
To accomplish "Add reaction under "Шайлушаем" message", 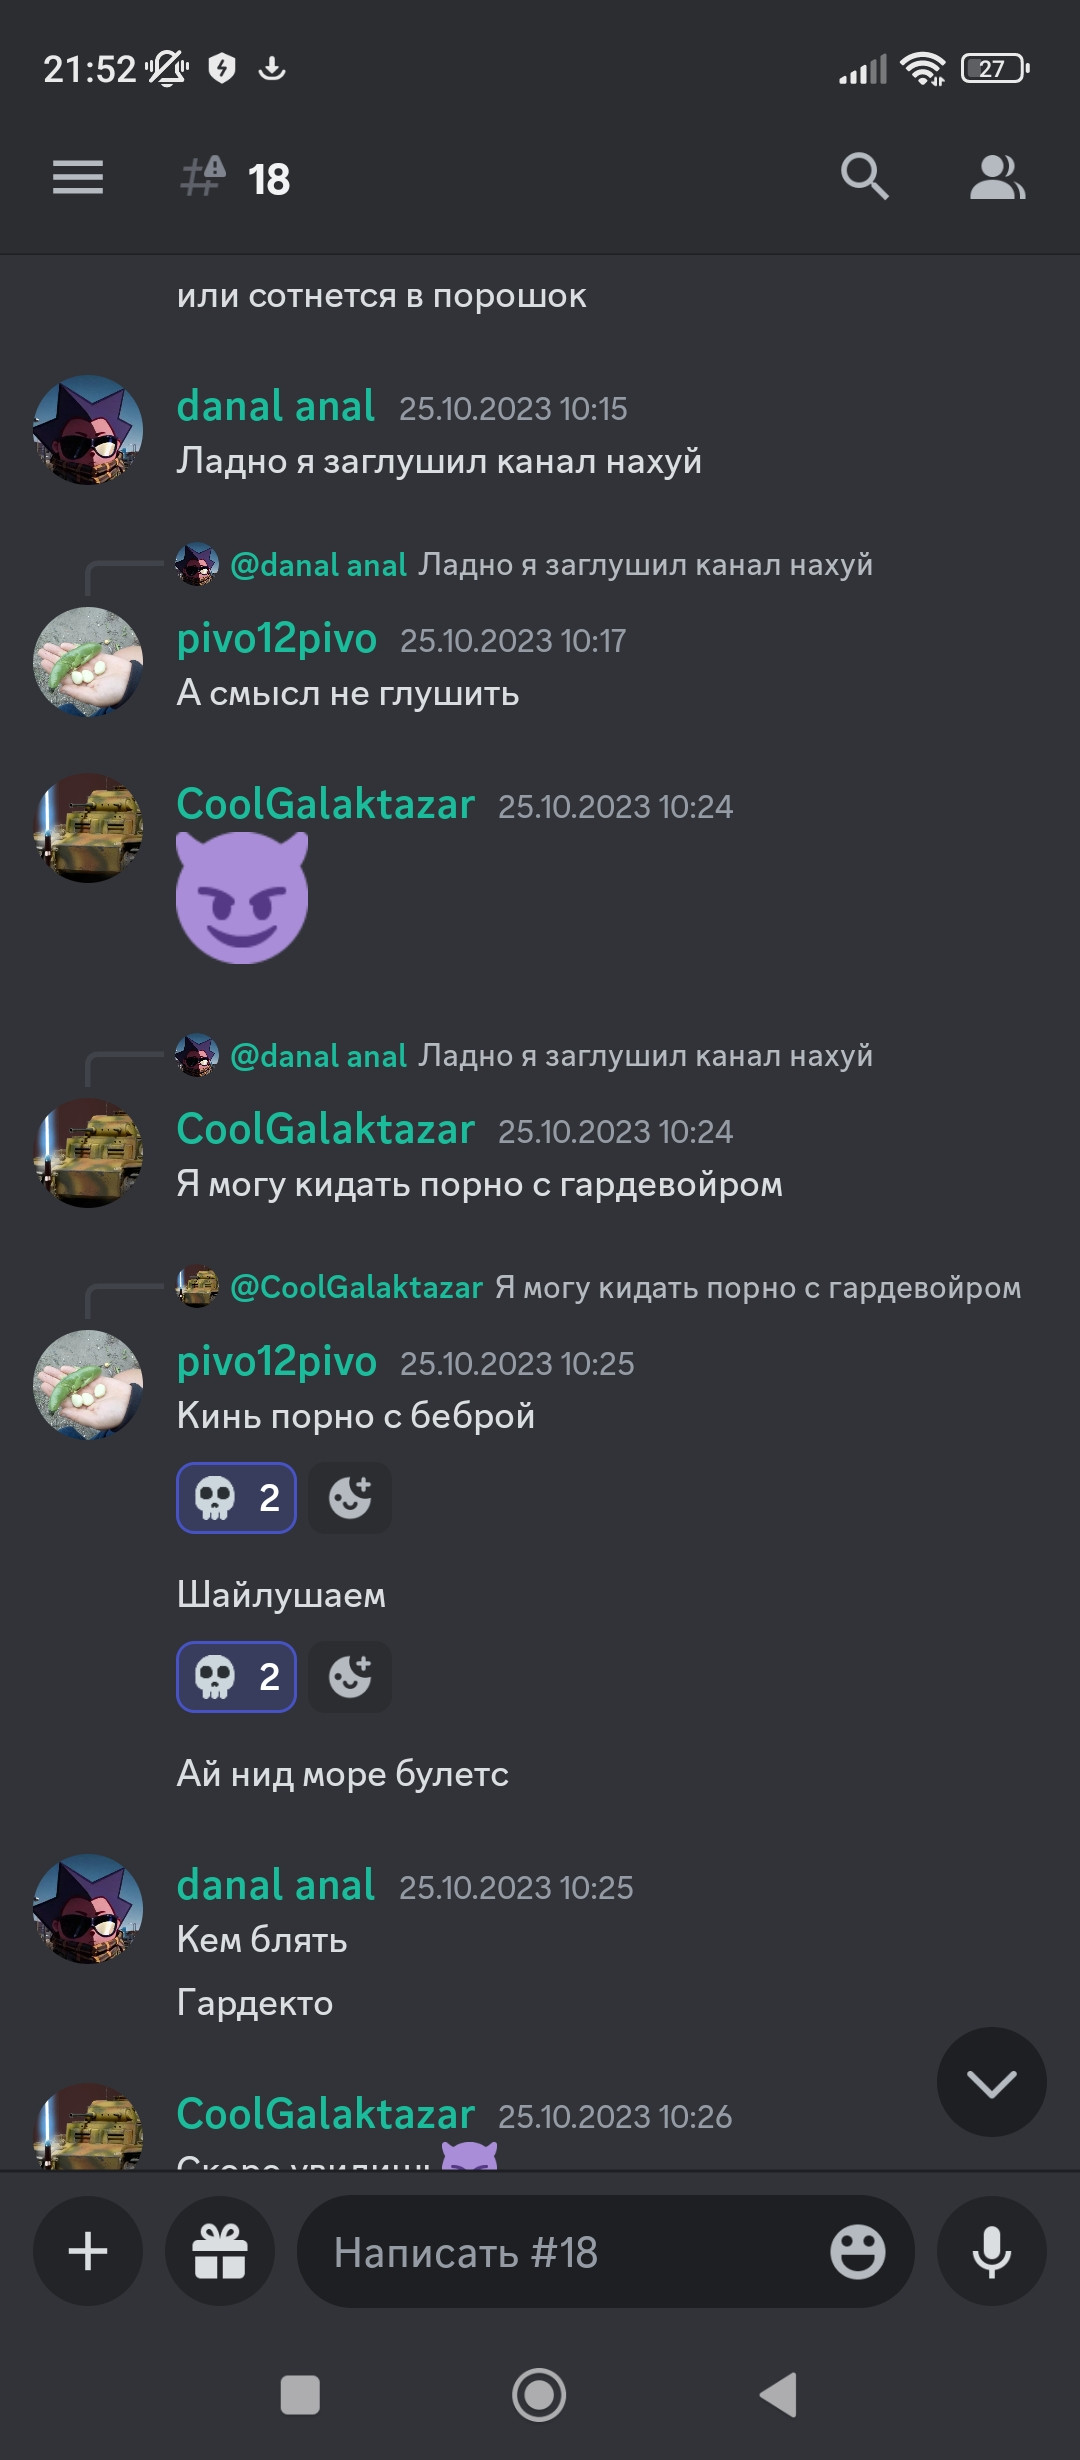I will click(350, 1677).
